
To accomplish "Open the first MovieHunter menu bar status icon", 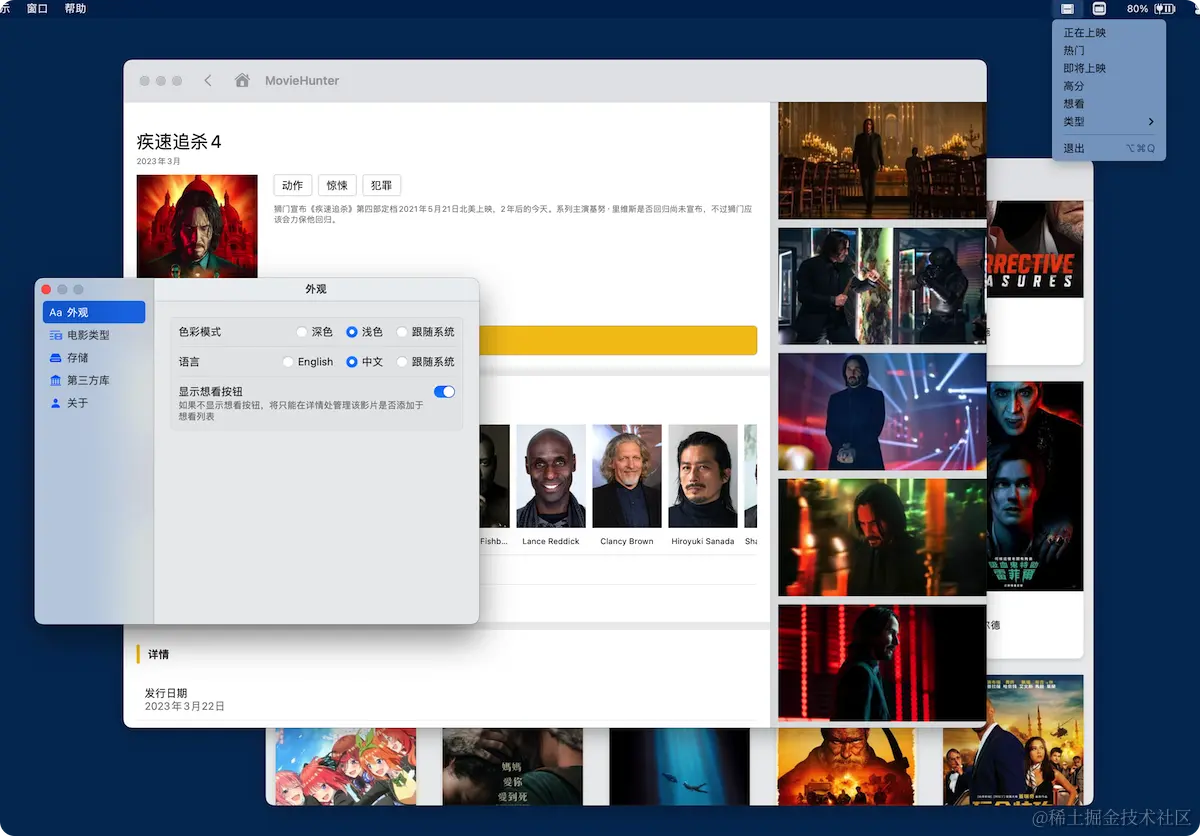I will 1068,8.
